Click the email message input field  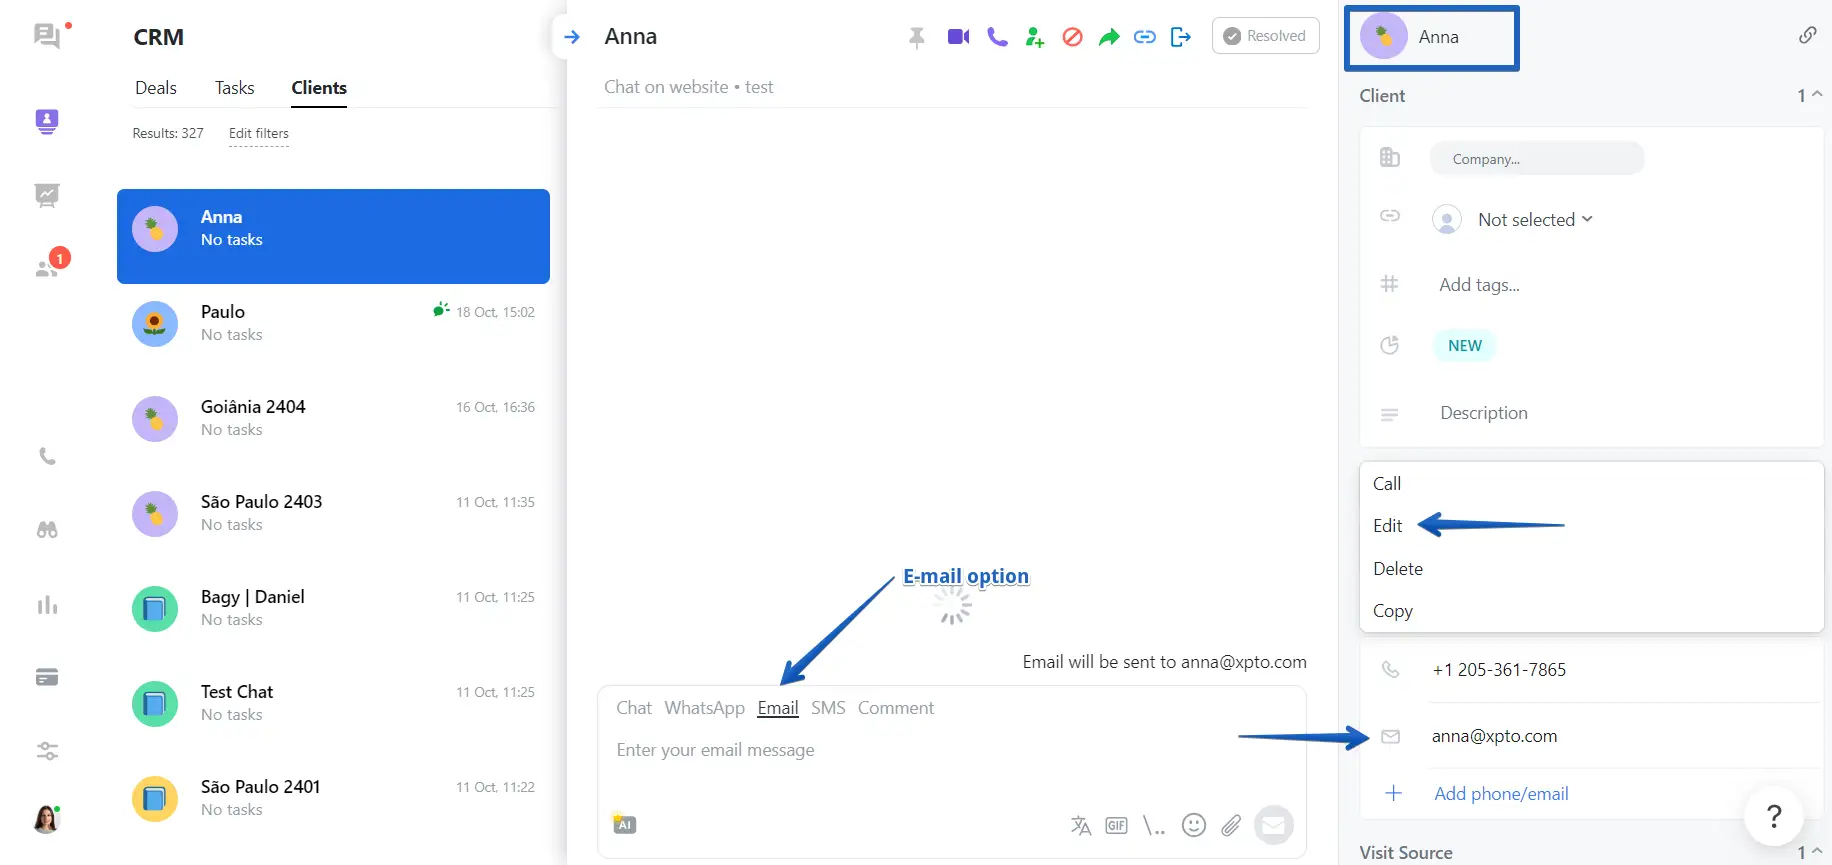click(900, 750)
